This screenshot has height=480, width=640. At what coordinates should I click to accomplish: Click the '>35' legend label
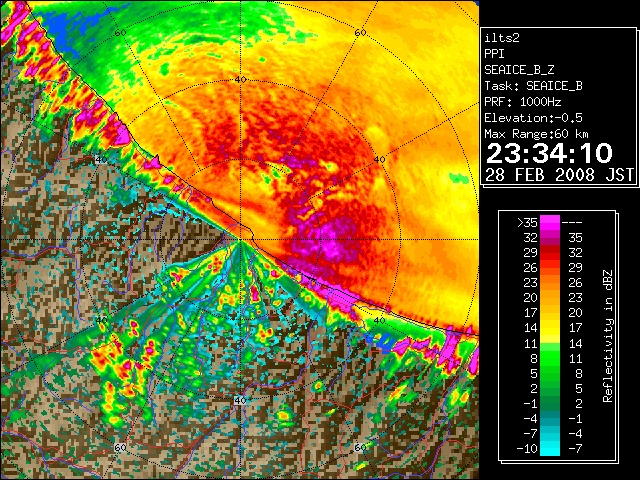(x=527, y=222)
